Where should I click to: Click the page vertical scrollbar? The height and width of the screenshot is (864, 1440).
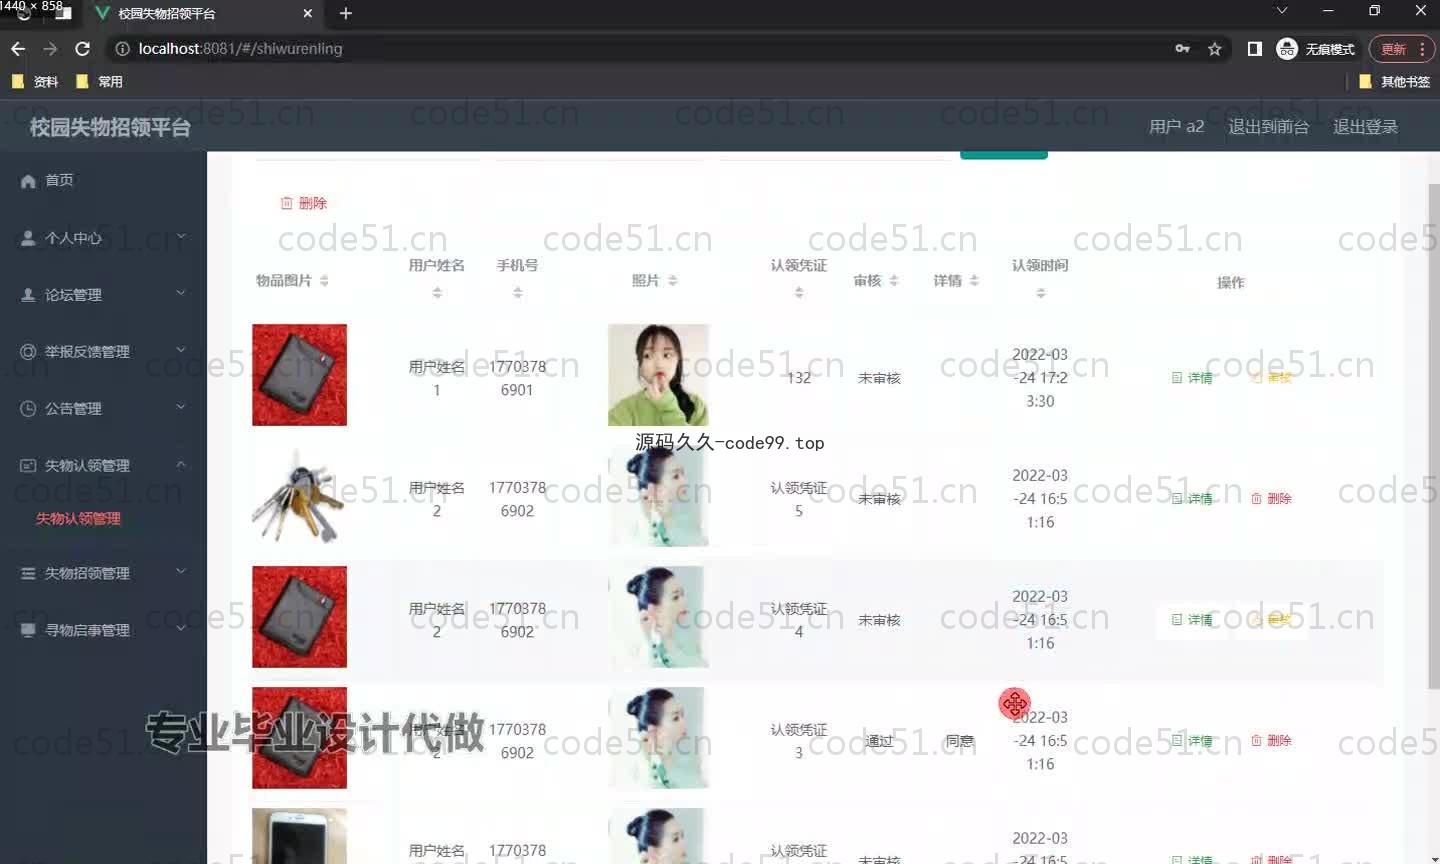[1433, 436]
